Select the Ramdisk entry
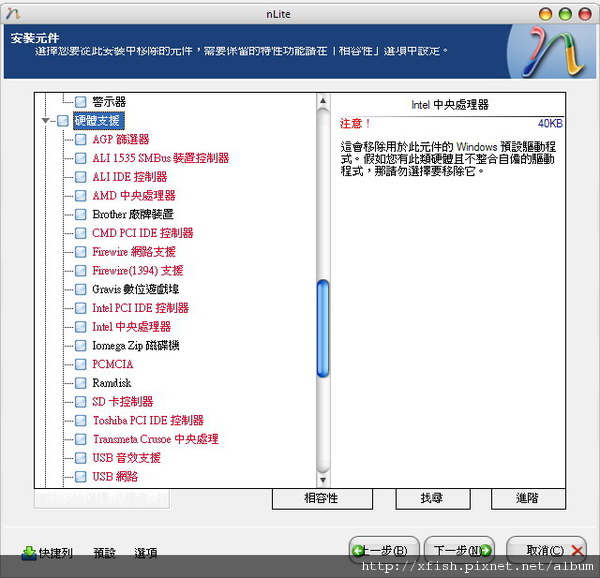The height and width of the screenshot is (578, 600). [x=111, y=383]
